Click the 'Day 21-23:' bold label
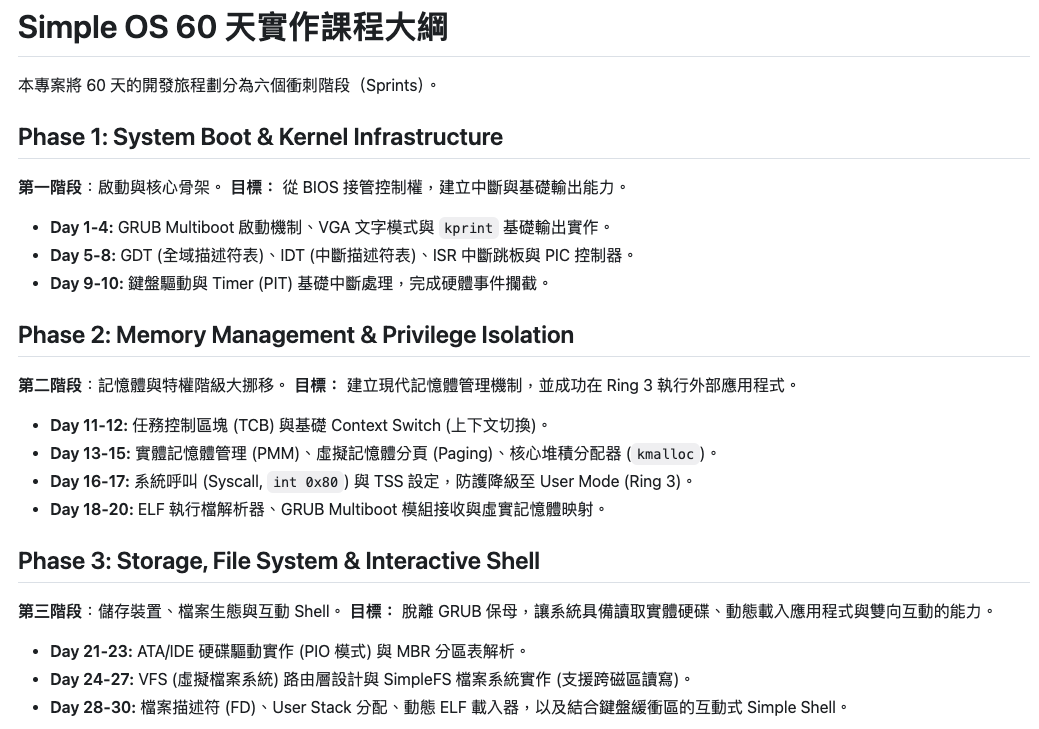Screen dimensions: 1039x729 [x=91, y=651]
